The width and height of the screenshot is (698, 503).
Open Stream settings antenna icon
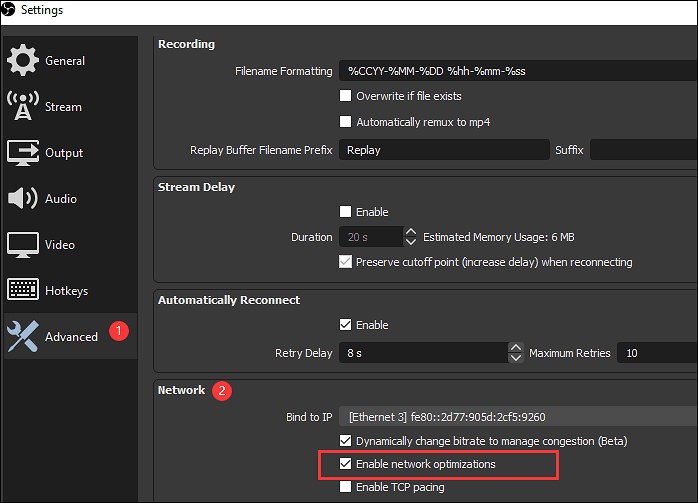23,107
